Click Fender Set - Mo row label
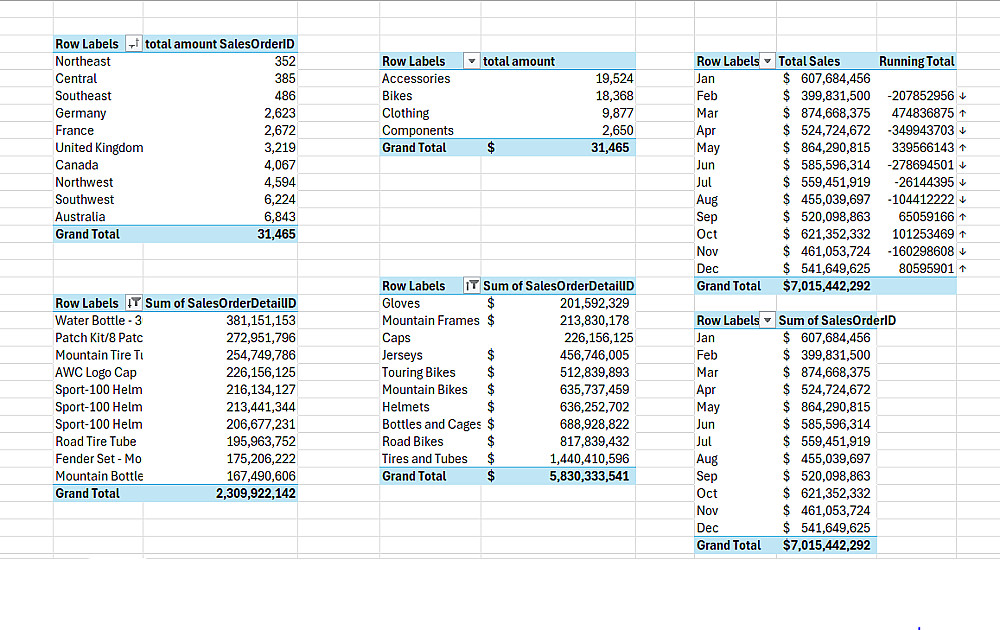 tap(98, 458)
